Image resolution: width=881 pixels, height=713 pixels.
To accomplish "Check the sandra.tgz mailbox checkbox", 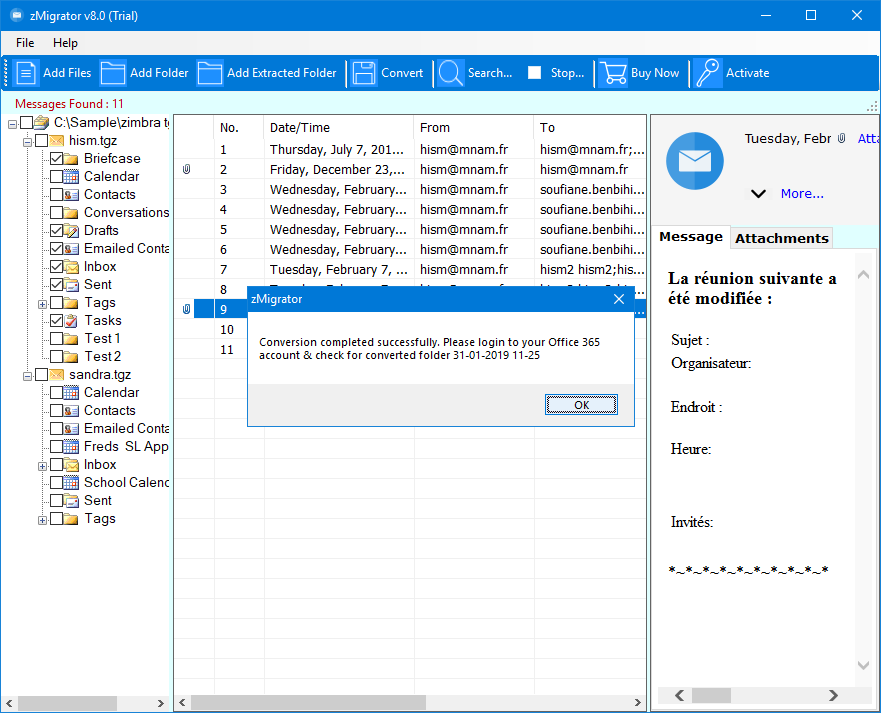I will pyautogui.click(x=42, y=374).
